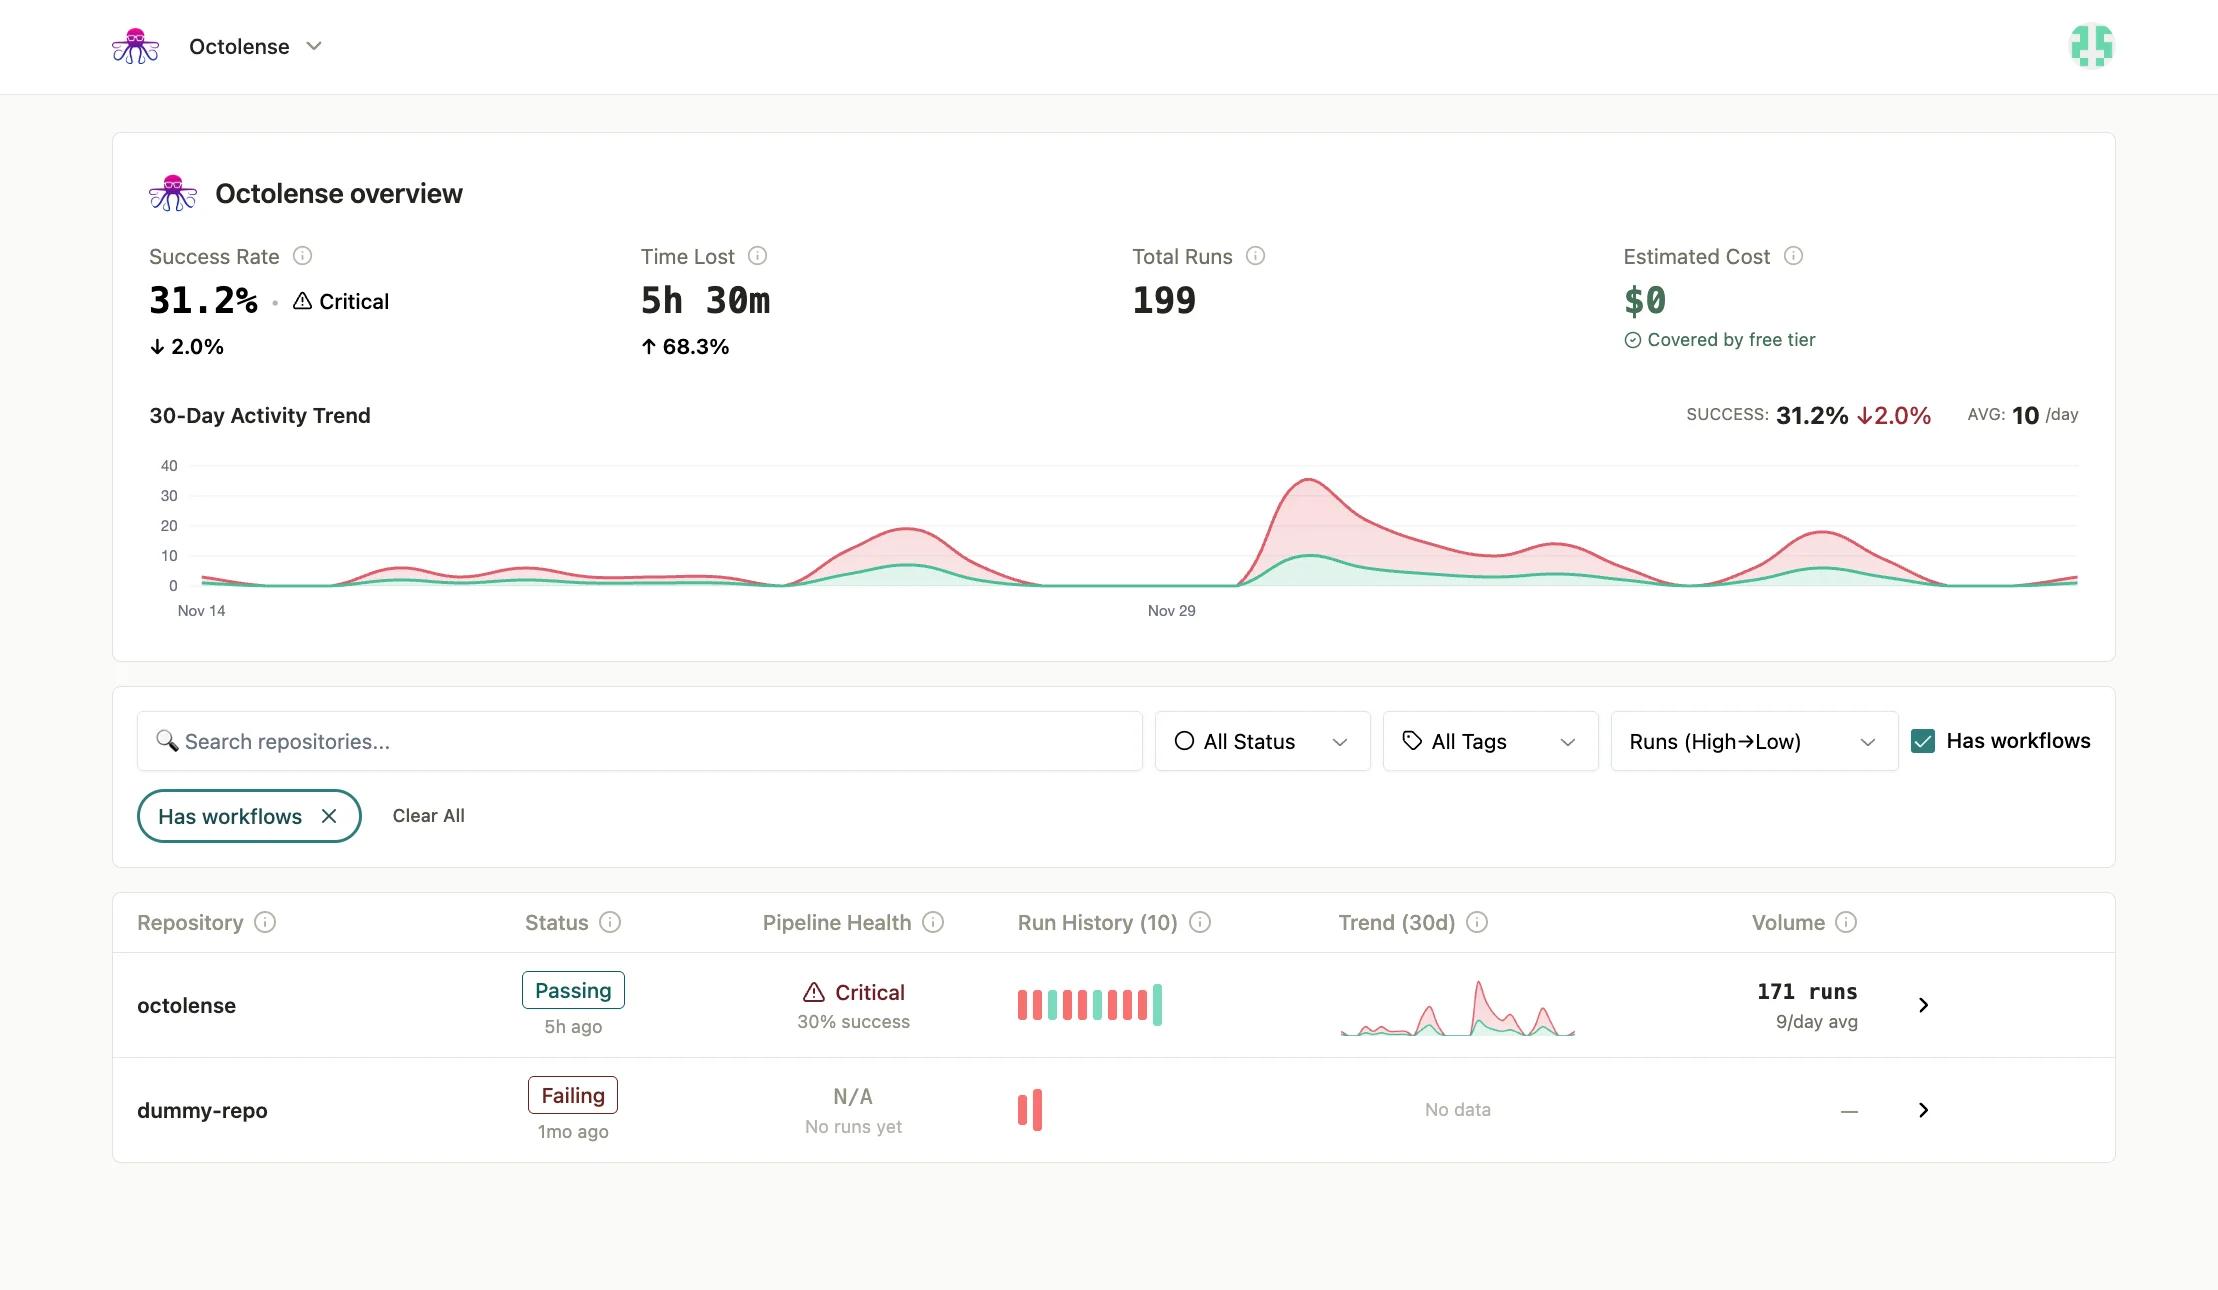Viewport: 2218px width, 1290px height.
Task: Click the profile avatar in the top right corner
Action: (2092, 45)
